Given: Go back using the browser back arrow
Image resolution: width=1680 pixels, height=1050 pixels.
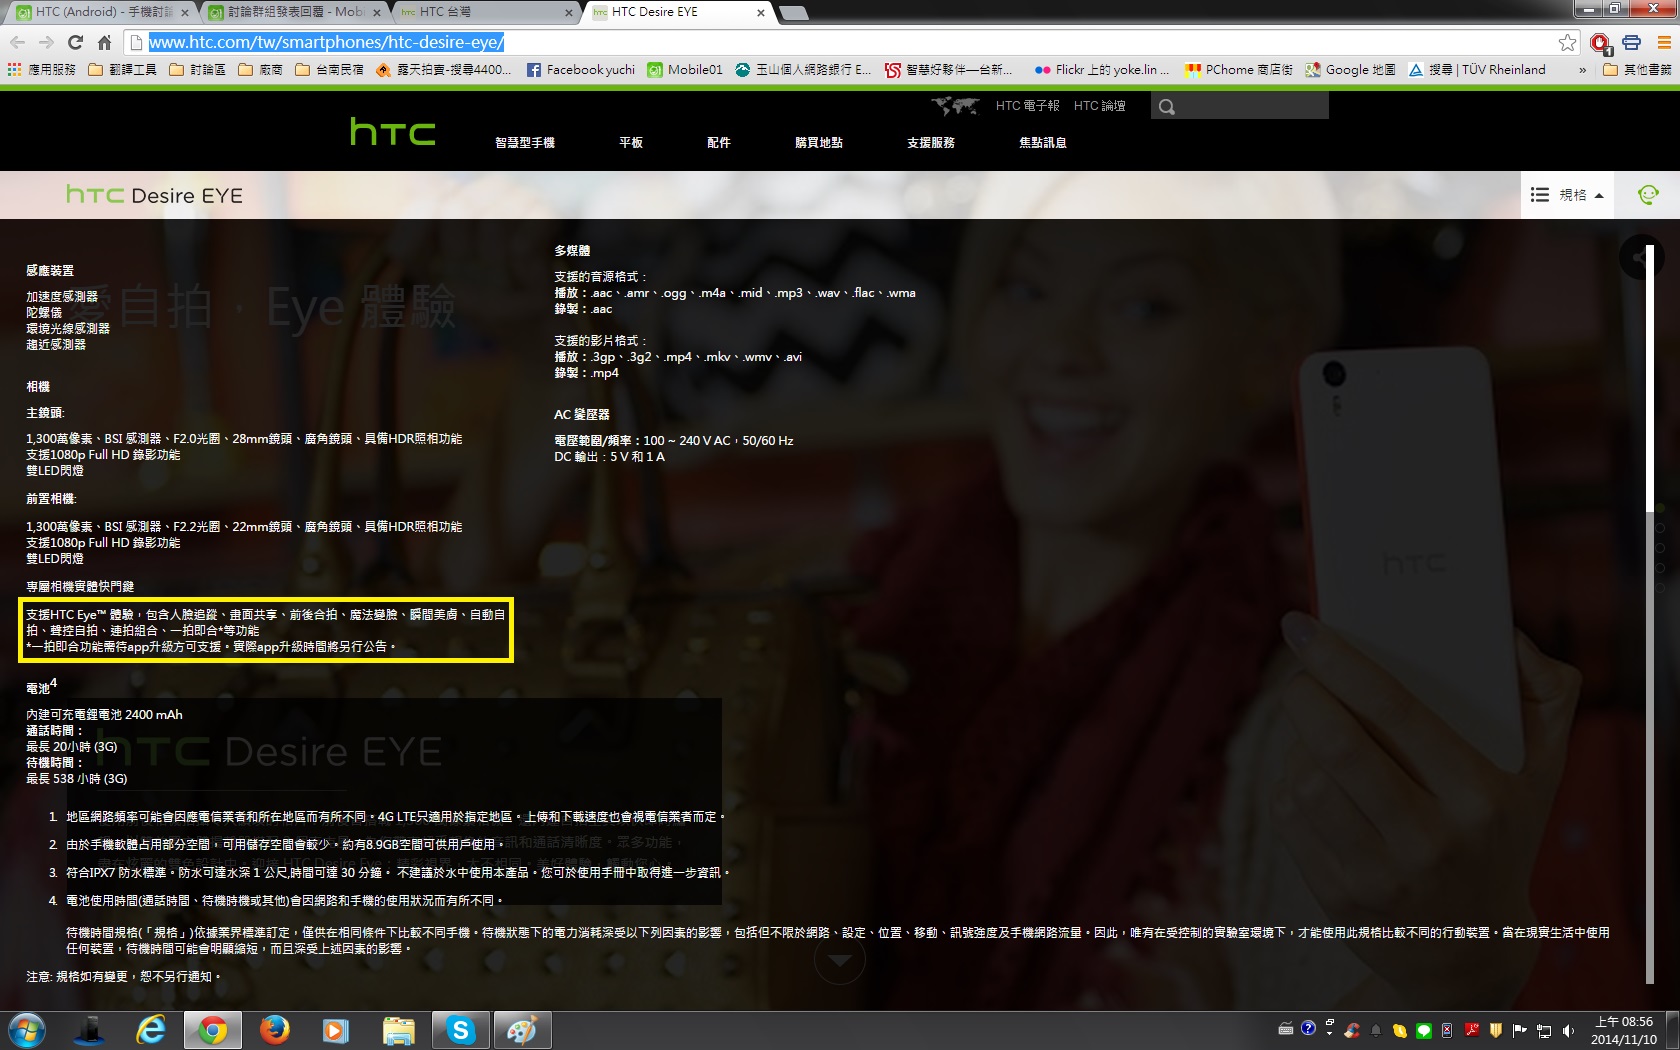Looking at the screenshot, I should click(17, 42).
